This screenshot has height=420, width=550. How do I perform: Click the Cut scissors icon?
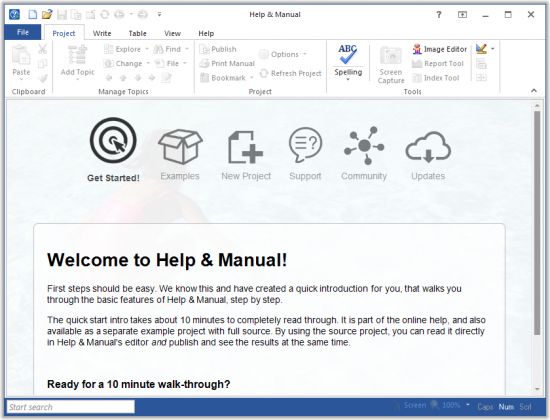42,49
